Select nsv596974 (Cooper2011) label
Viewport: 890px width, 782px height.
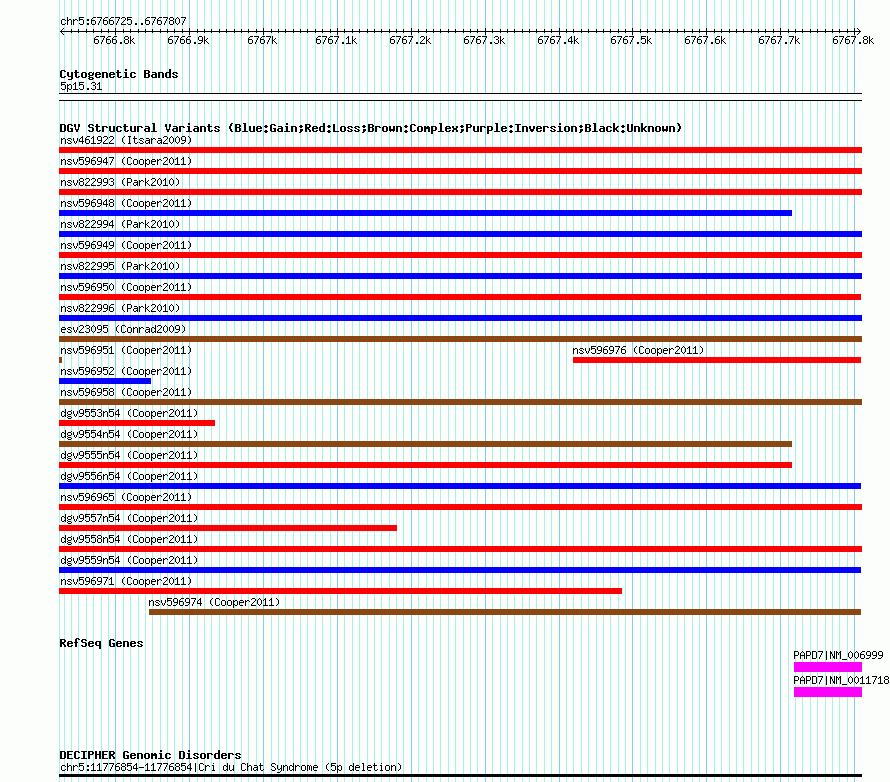(214, 602)
